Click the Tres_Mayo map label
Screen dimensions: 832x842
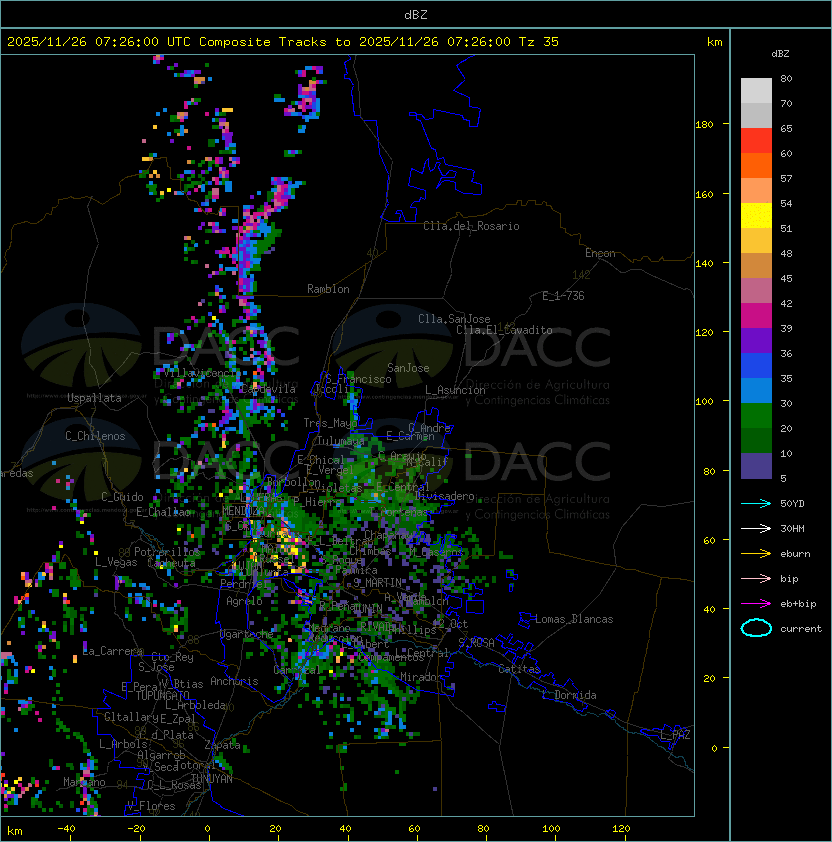(330, 423)
